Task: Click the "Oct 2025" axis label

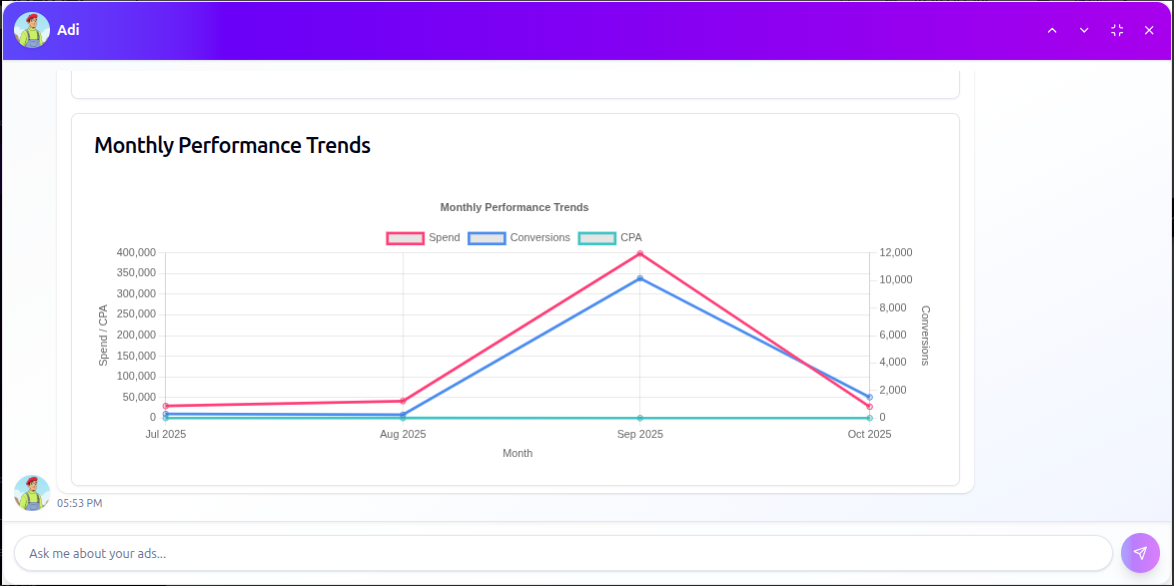Action: point(869,434)
